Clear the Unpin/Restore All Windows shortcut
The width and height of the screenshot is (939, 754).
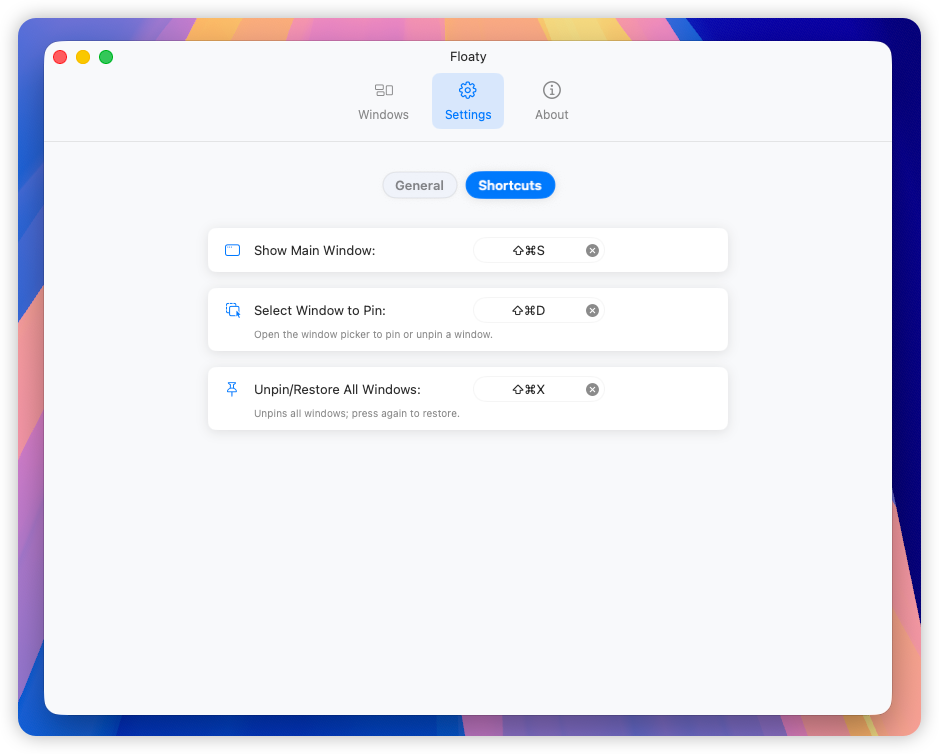592,389
